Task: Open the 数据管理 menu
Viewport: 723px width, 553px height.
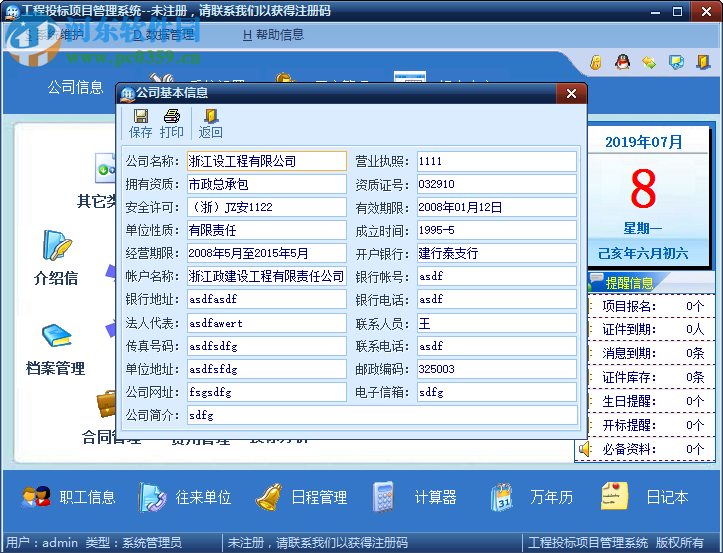Action: pyautogui.click(x=163, y=35)
